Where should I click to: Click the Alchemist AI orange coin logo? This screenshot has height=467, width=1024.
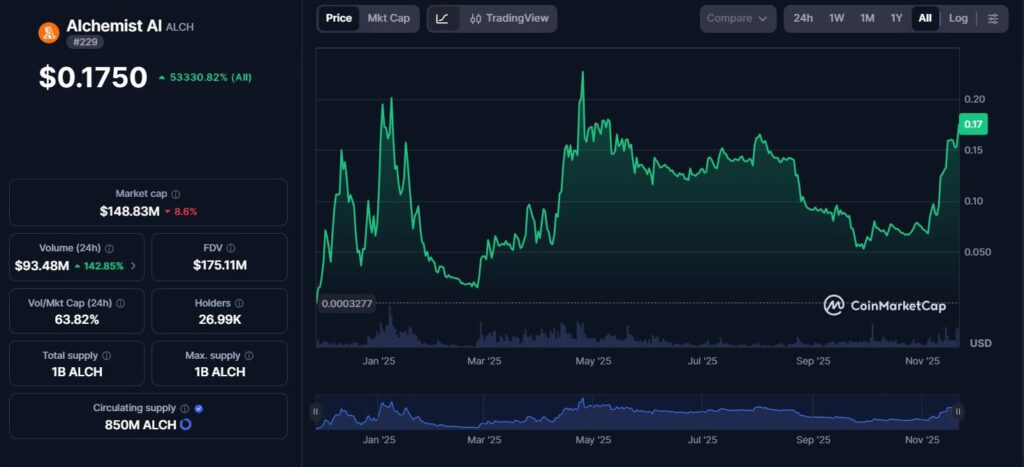tap(49, 32)
